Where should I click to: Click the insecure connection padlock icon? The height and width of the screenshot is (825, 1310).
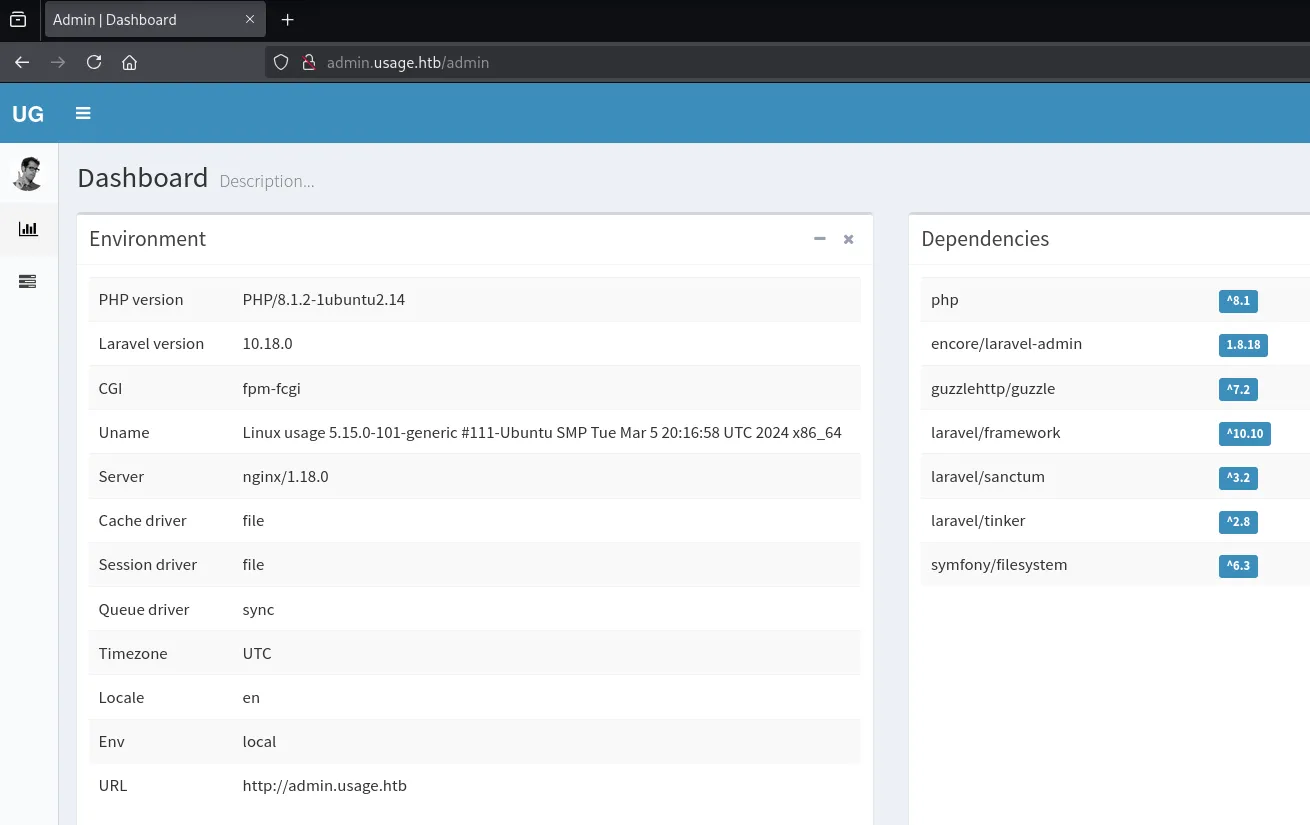[308, 62]
